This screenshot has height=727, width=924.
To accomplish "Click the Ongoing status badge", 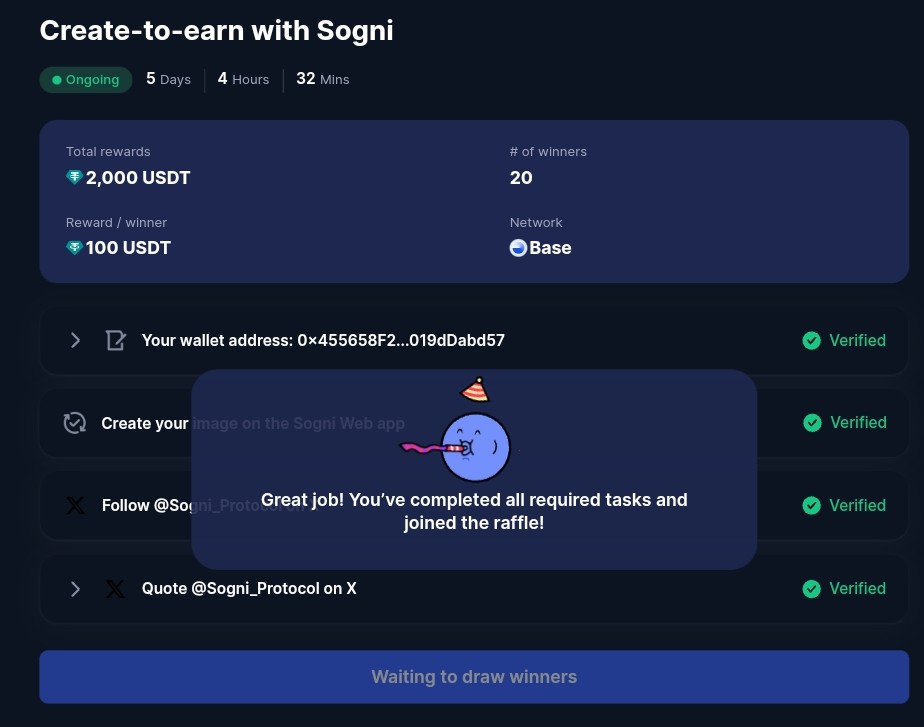I will (86, 80).
